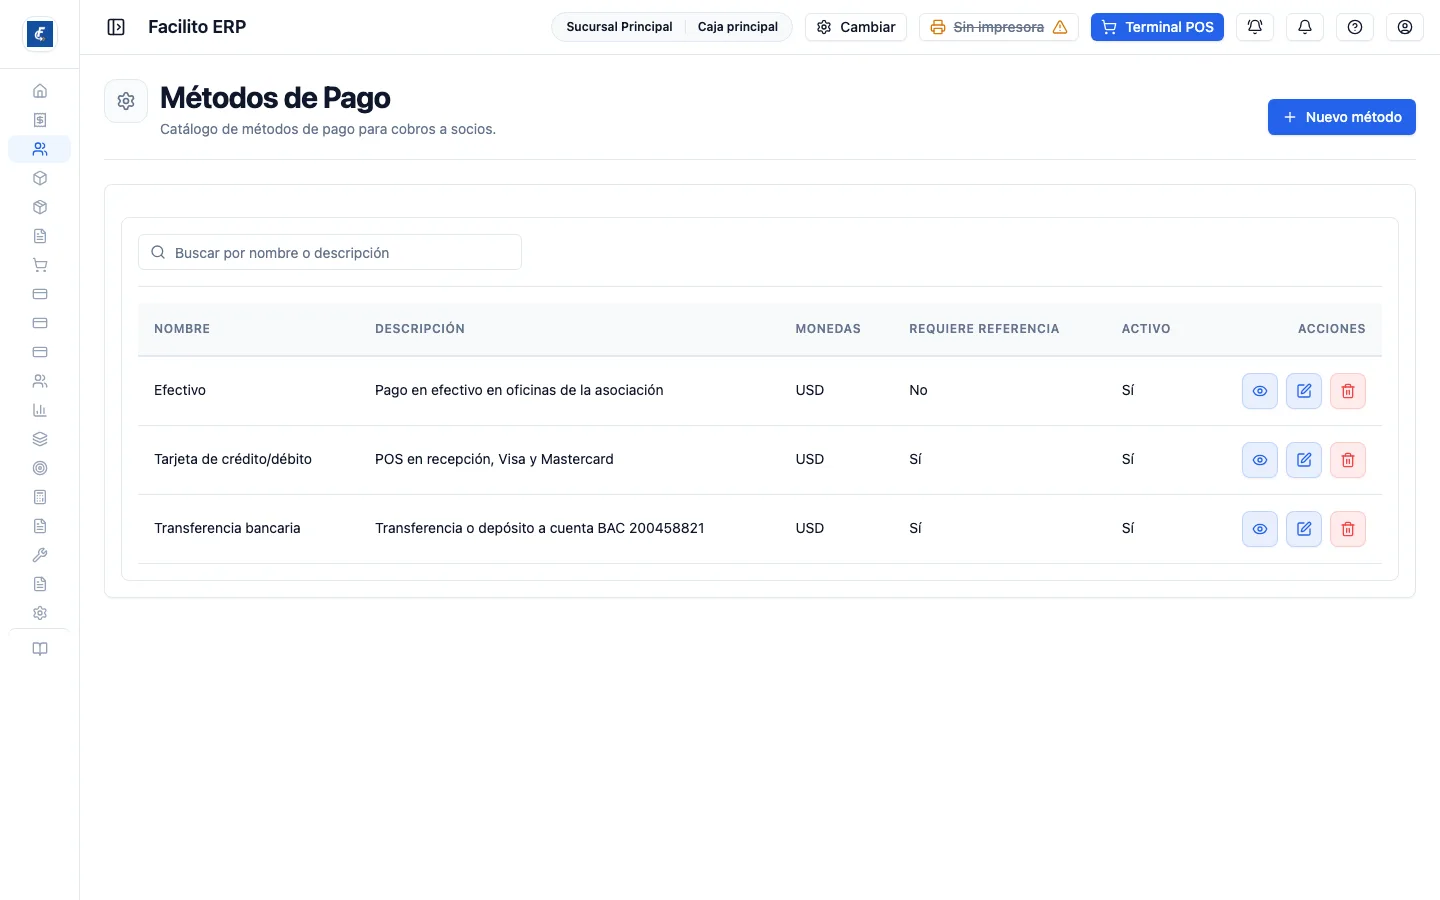Open the help question mark icon
The image size is (1440, 900).
[x=1355, y=27]
